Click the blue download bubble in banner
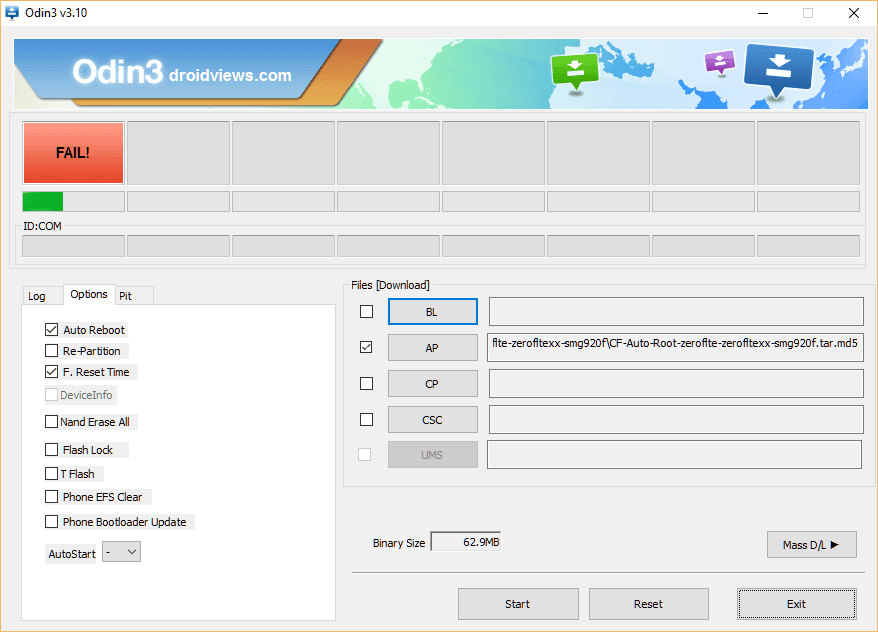The width and height of the screenshot is (878, 632). tap(778, 71)
